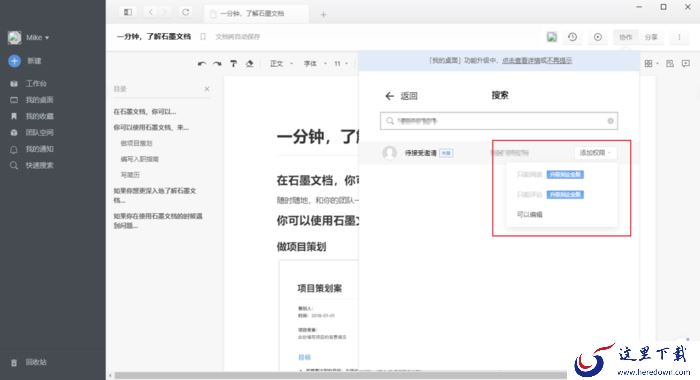Undo the last edit
The width and height of the screenshot is (700, 380).
[202, 64]
